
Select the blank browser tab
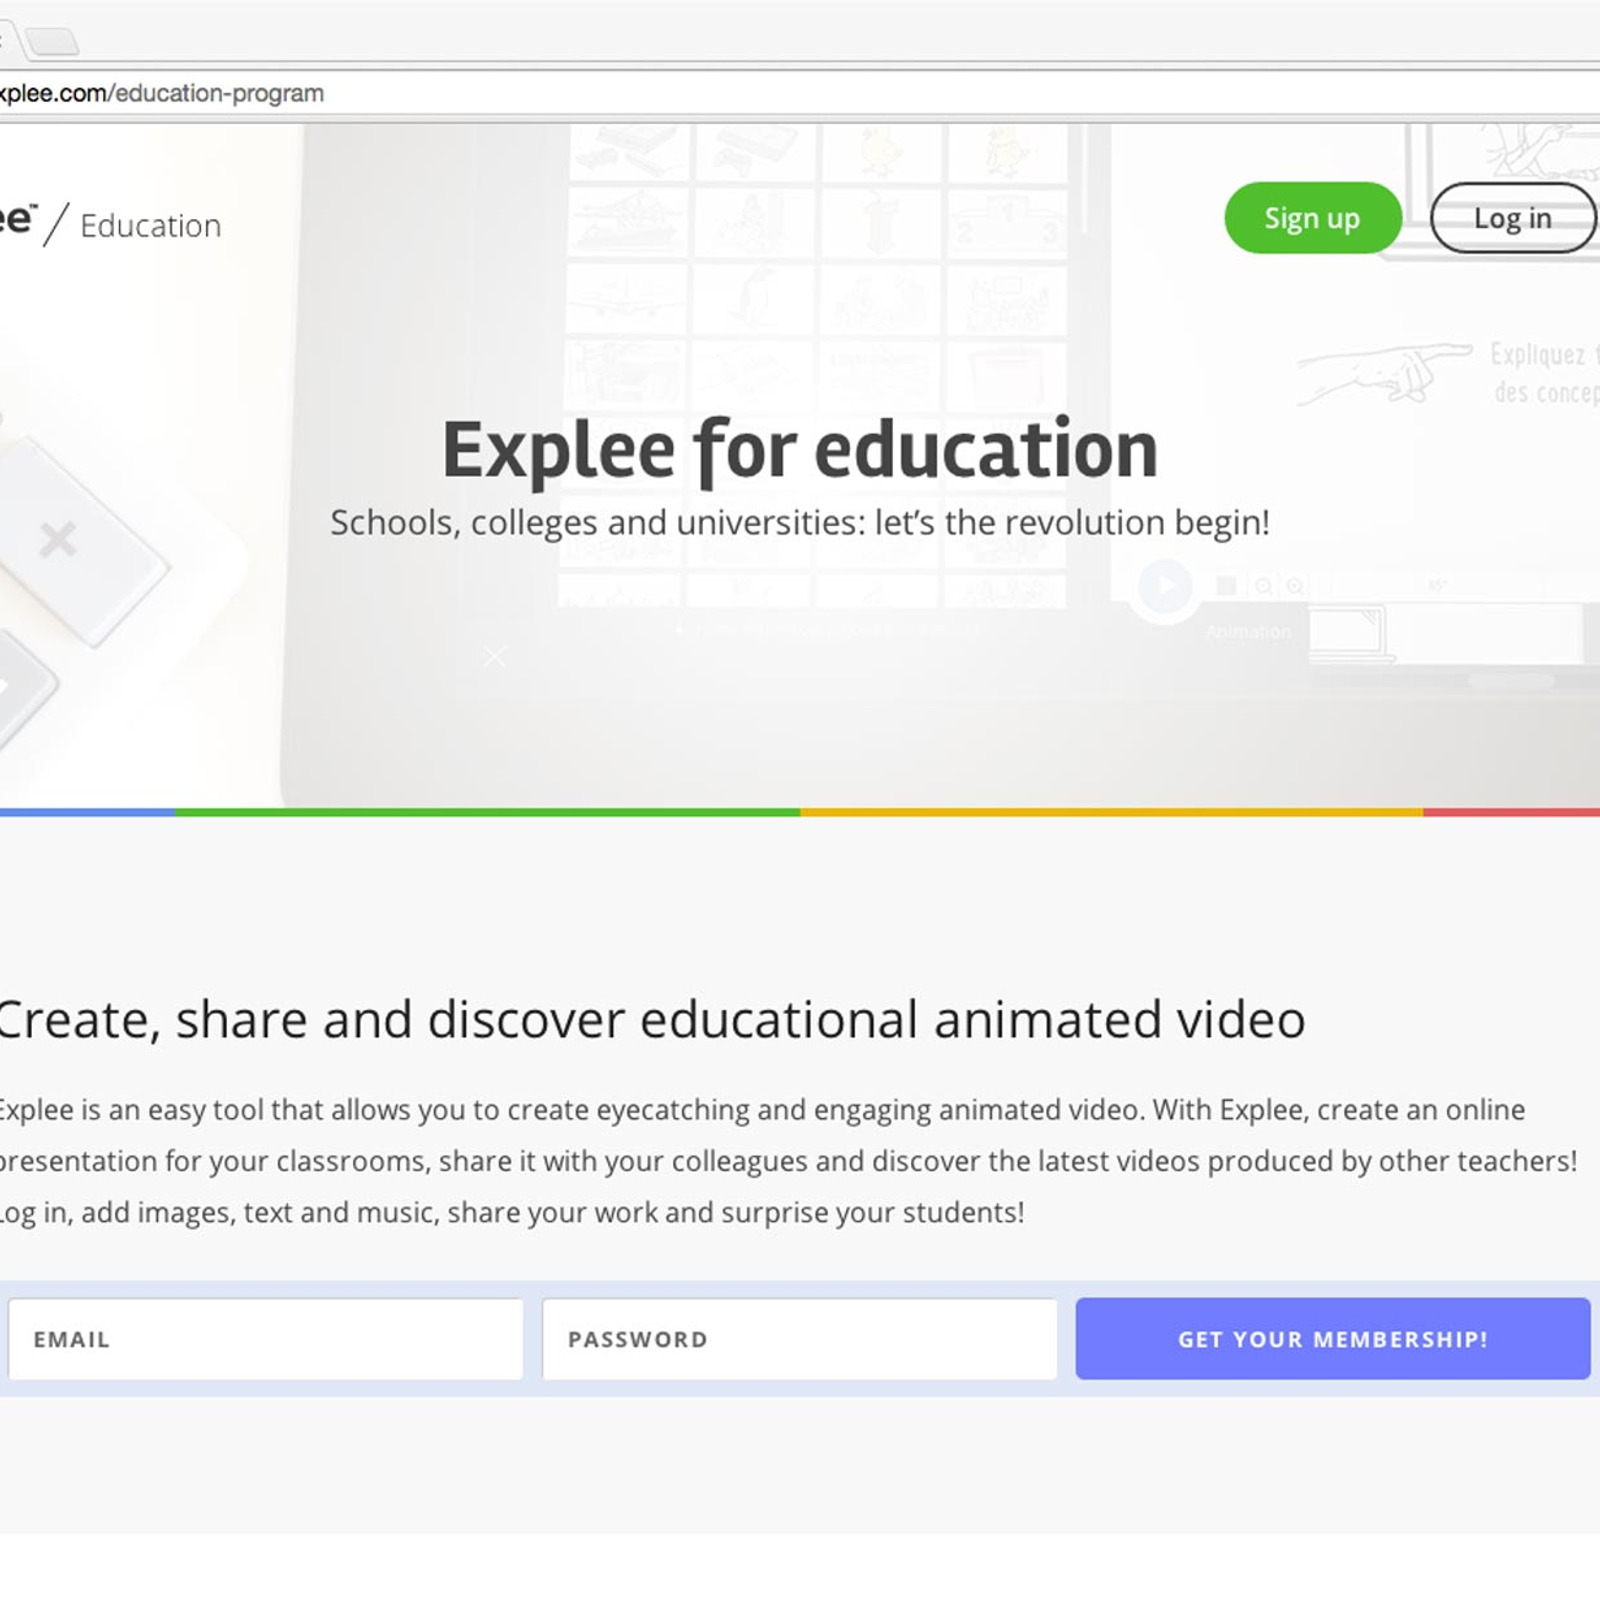[x=52, y=41]
